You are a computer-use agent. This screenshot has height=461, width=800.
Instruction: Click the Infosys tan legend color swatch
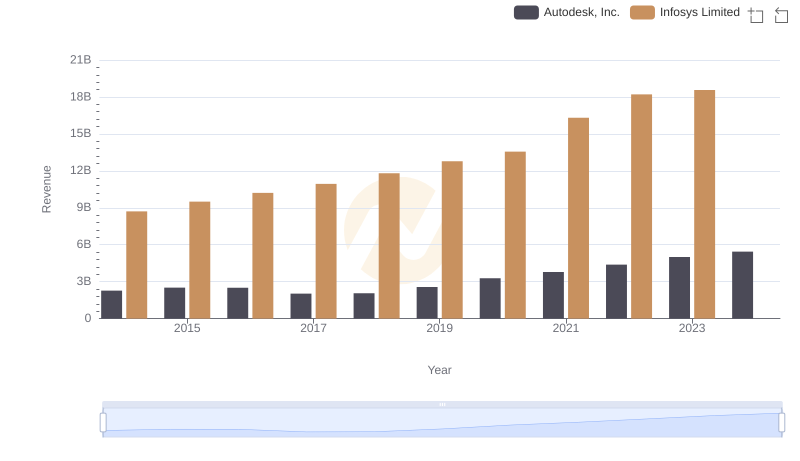pyautogui.click(x=642, y=12)
